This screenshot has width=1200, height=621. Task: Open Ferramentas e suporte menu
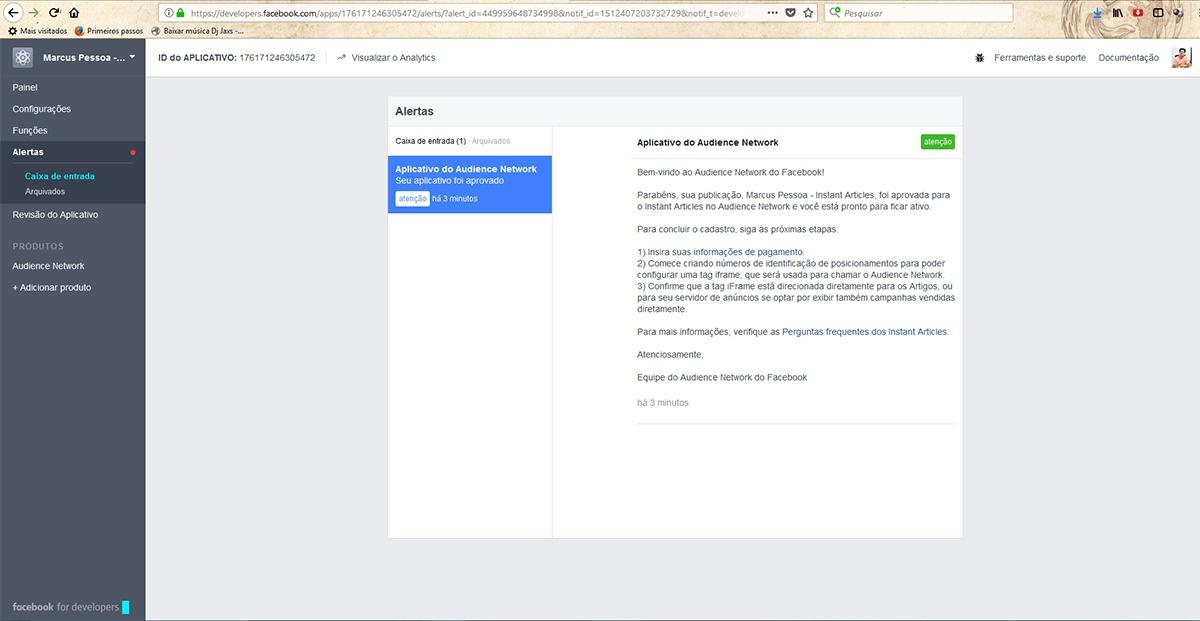click(1040, 58)
